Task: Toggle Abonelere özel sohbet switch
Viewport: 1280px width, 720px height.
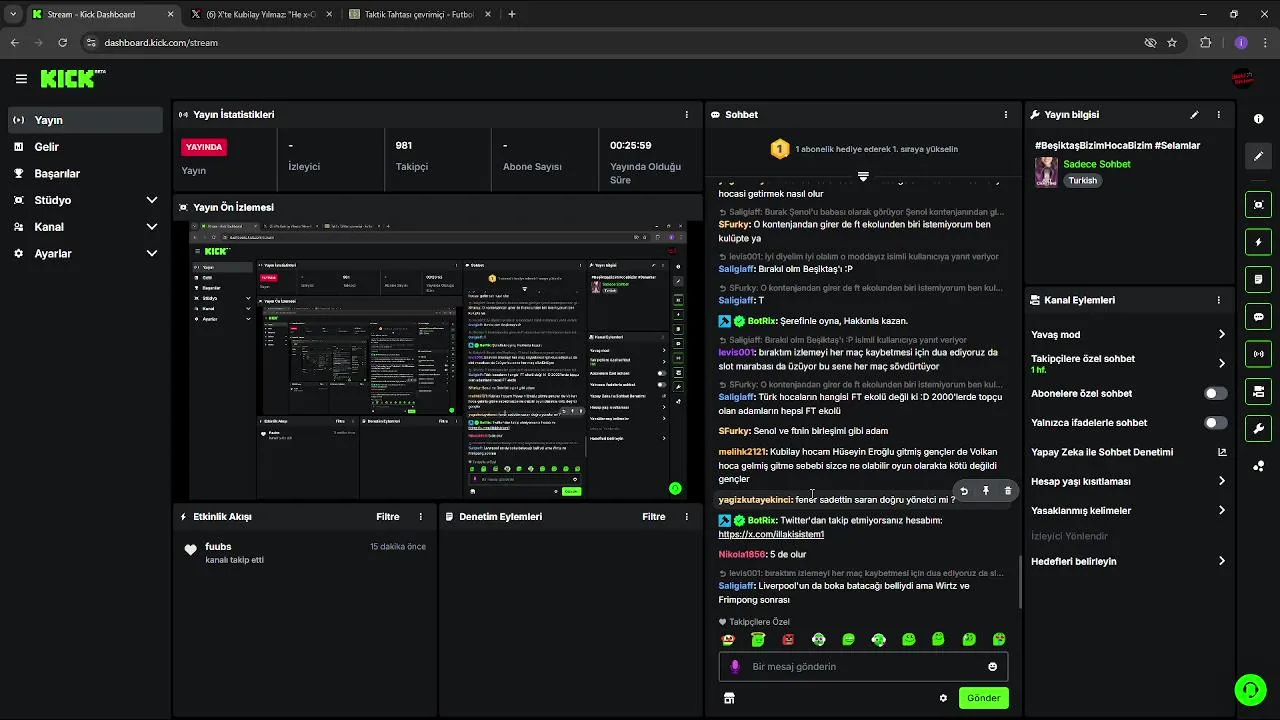Action: [x=1215, y=394]
